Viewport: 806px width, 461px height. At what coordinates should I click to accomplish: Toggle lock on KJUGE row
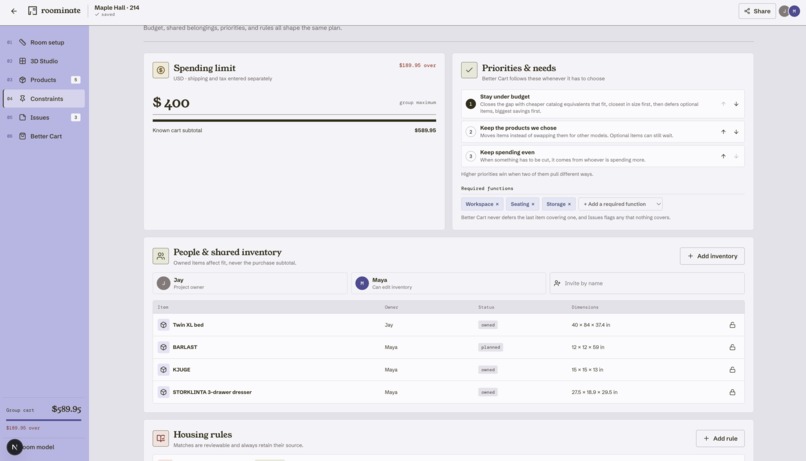coord(732,370)
